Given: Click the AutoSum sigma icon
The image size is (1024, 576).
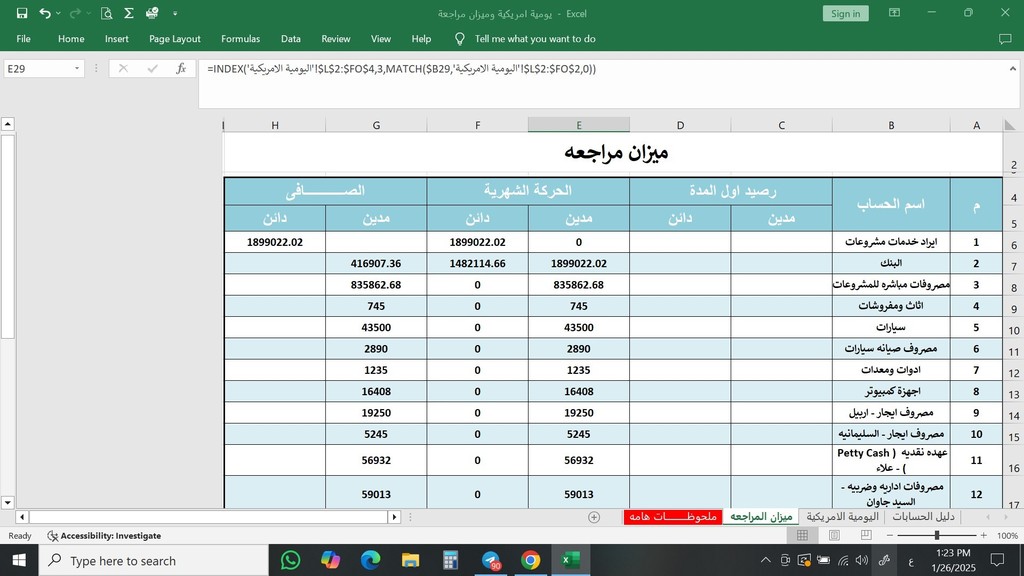Looking at the screenshot, I should coord(129,13).
